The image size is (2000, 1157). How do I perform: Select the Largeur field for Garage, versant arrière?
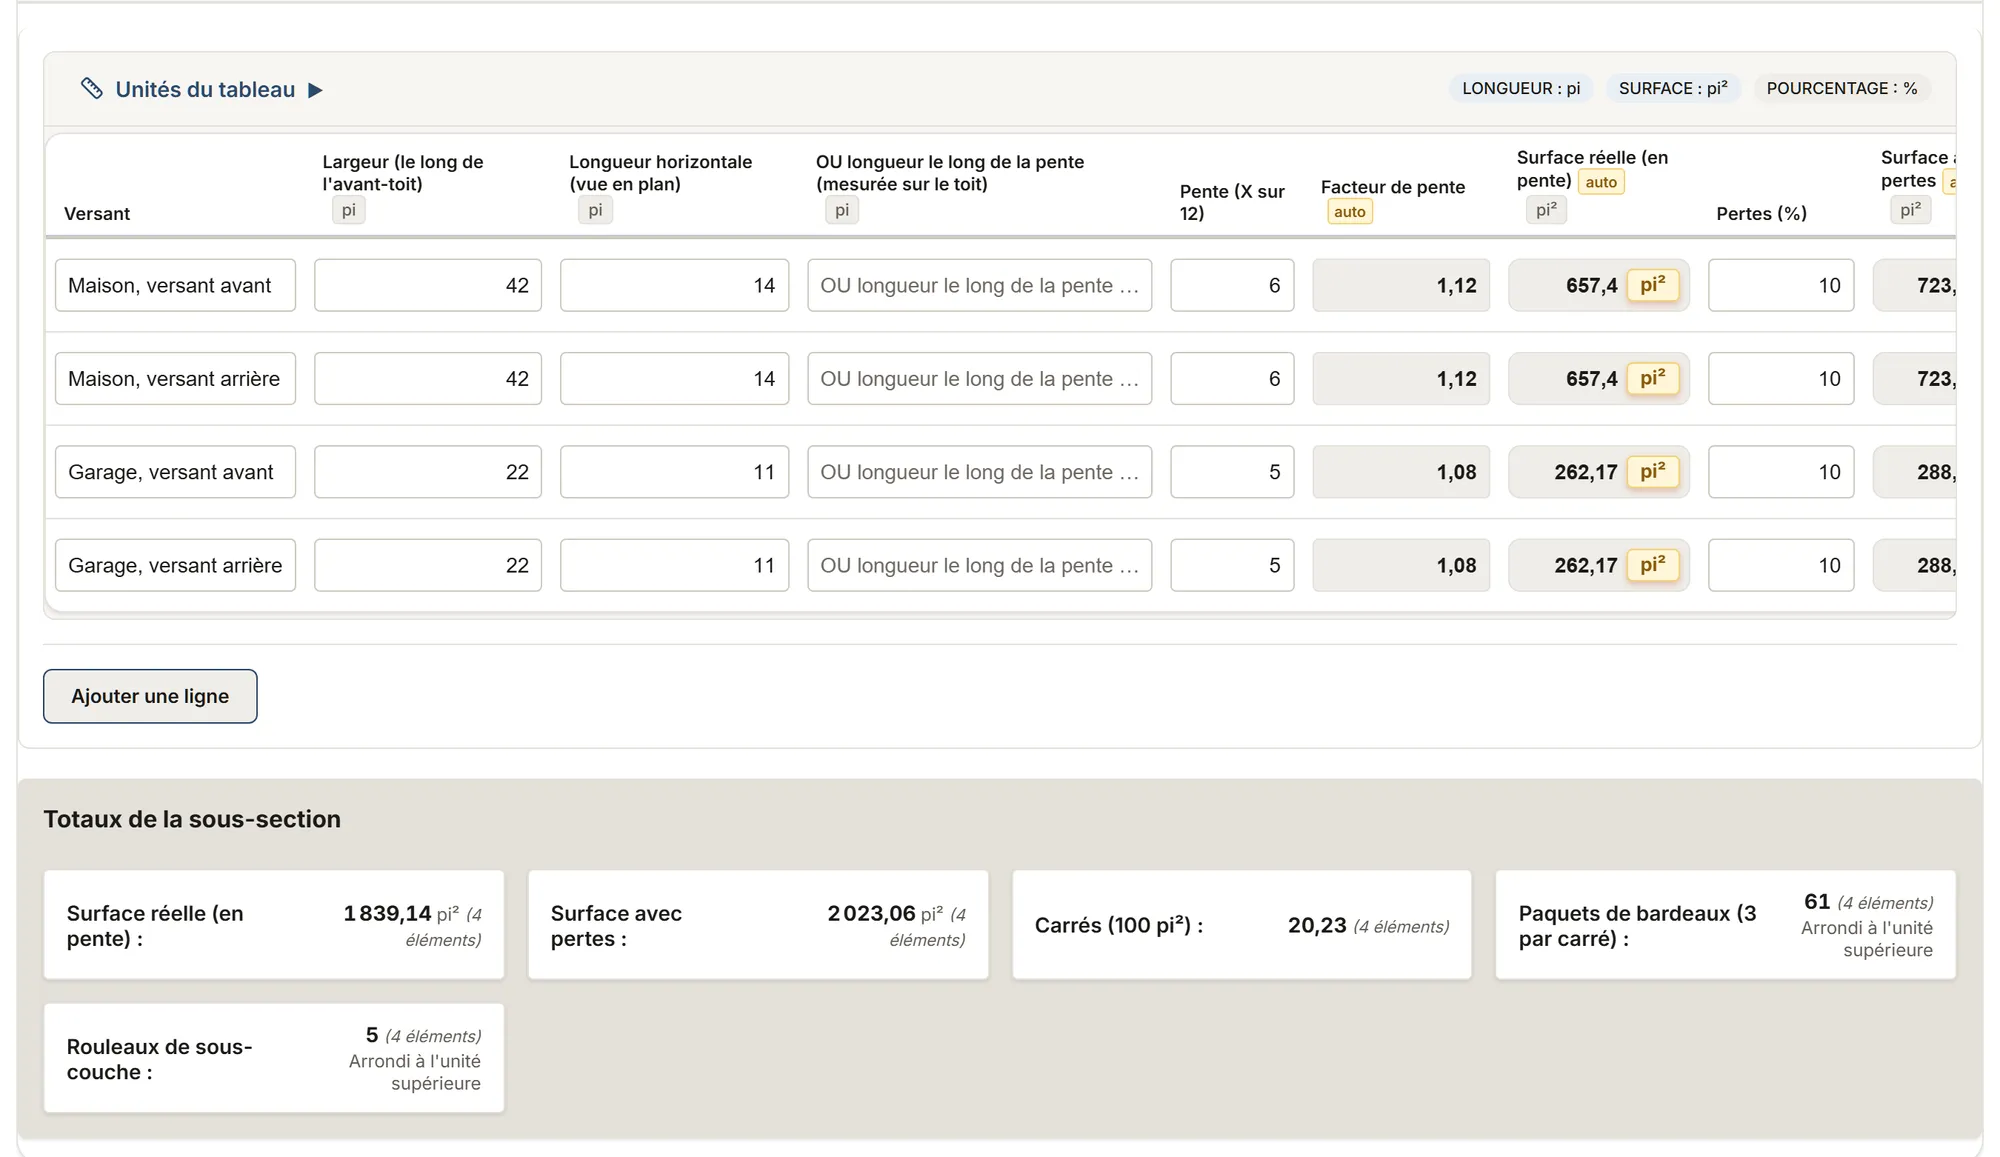click(428, 565)
